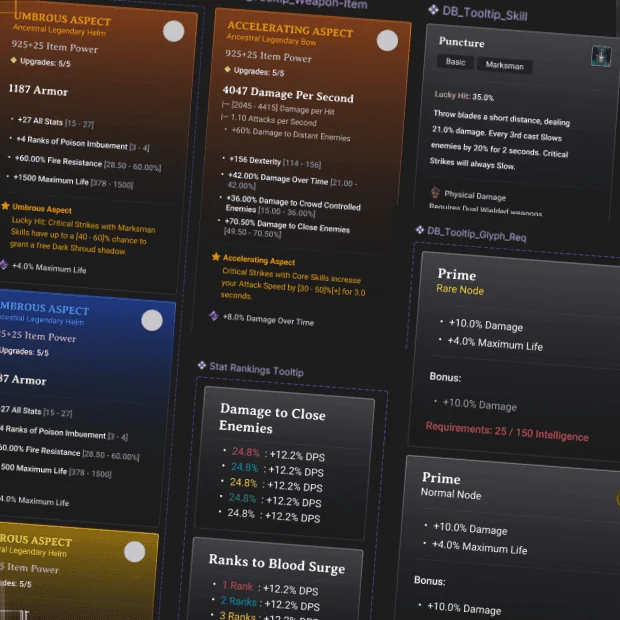Click the 1187 Armor text

pos(38,90)
